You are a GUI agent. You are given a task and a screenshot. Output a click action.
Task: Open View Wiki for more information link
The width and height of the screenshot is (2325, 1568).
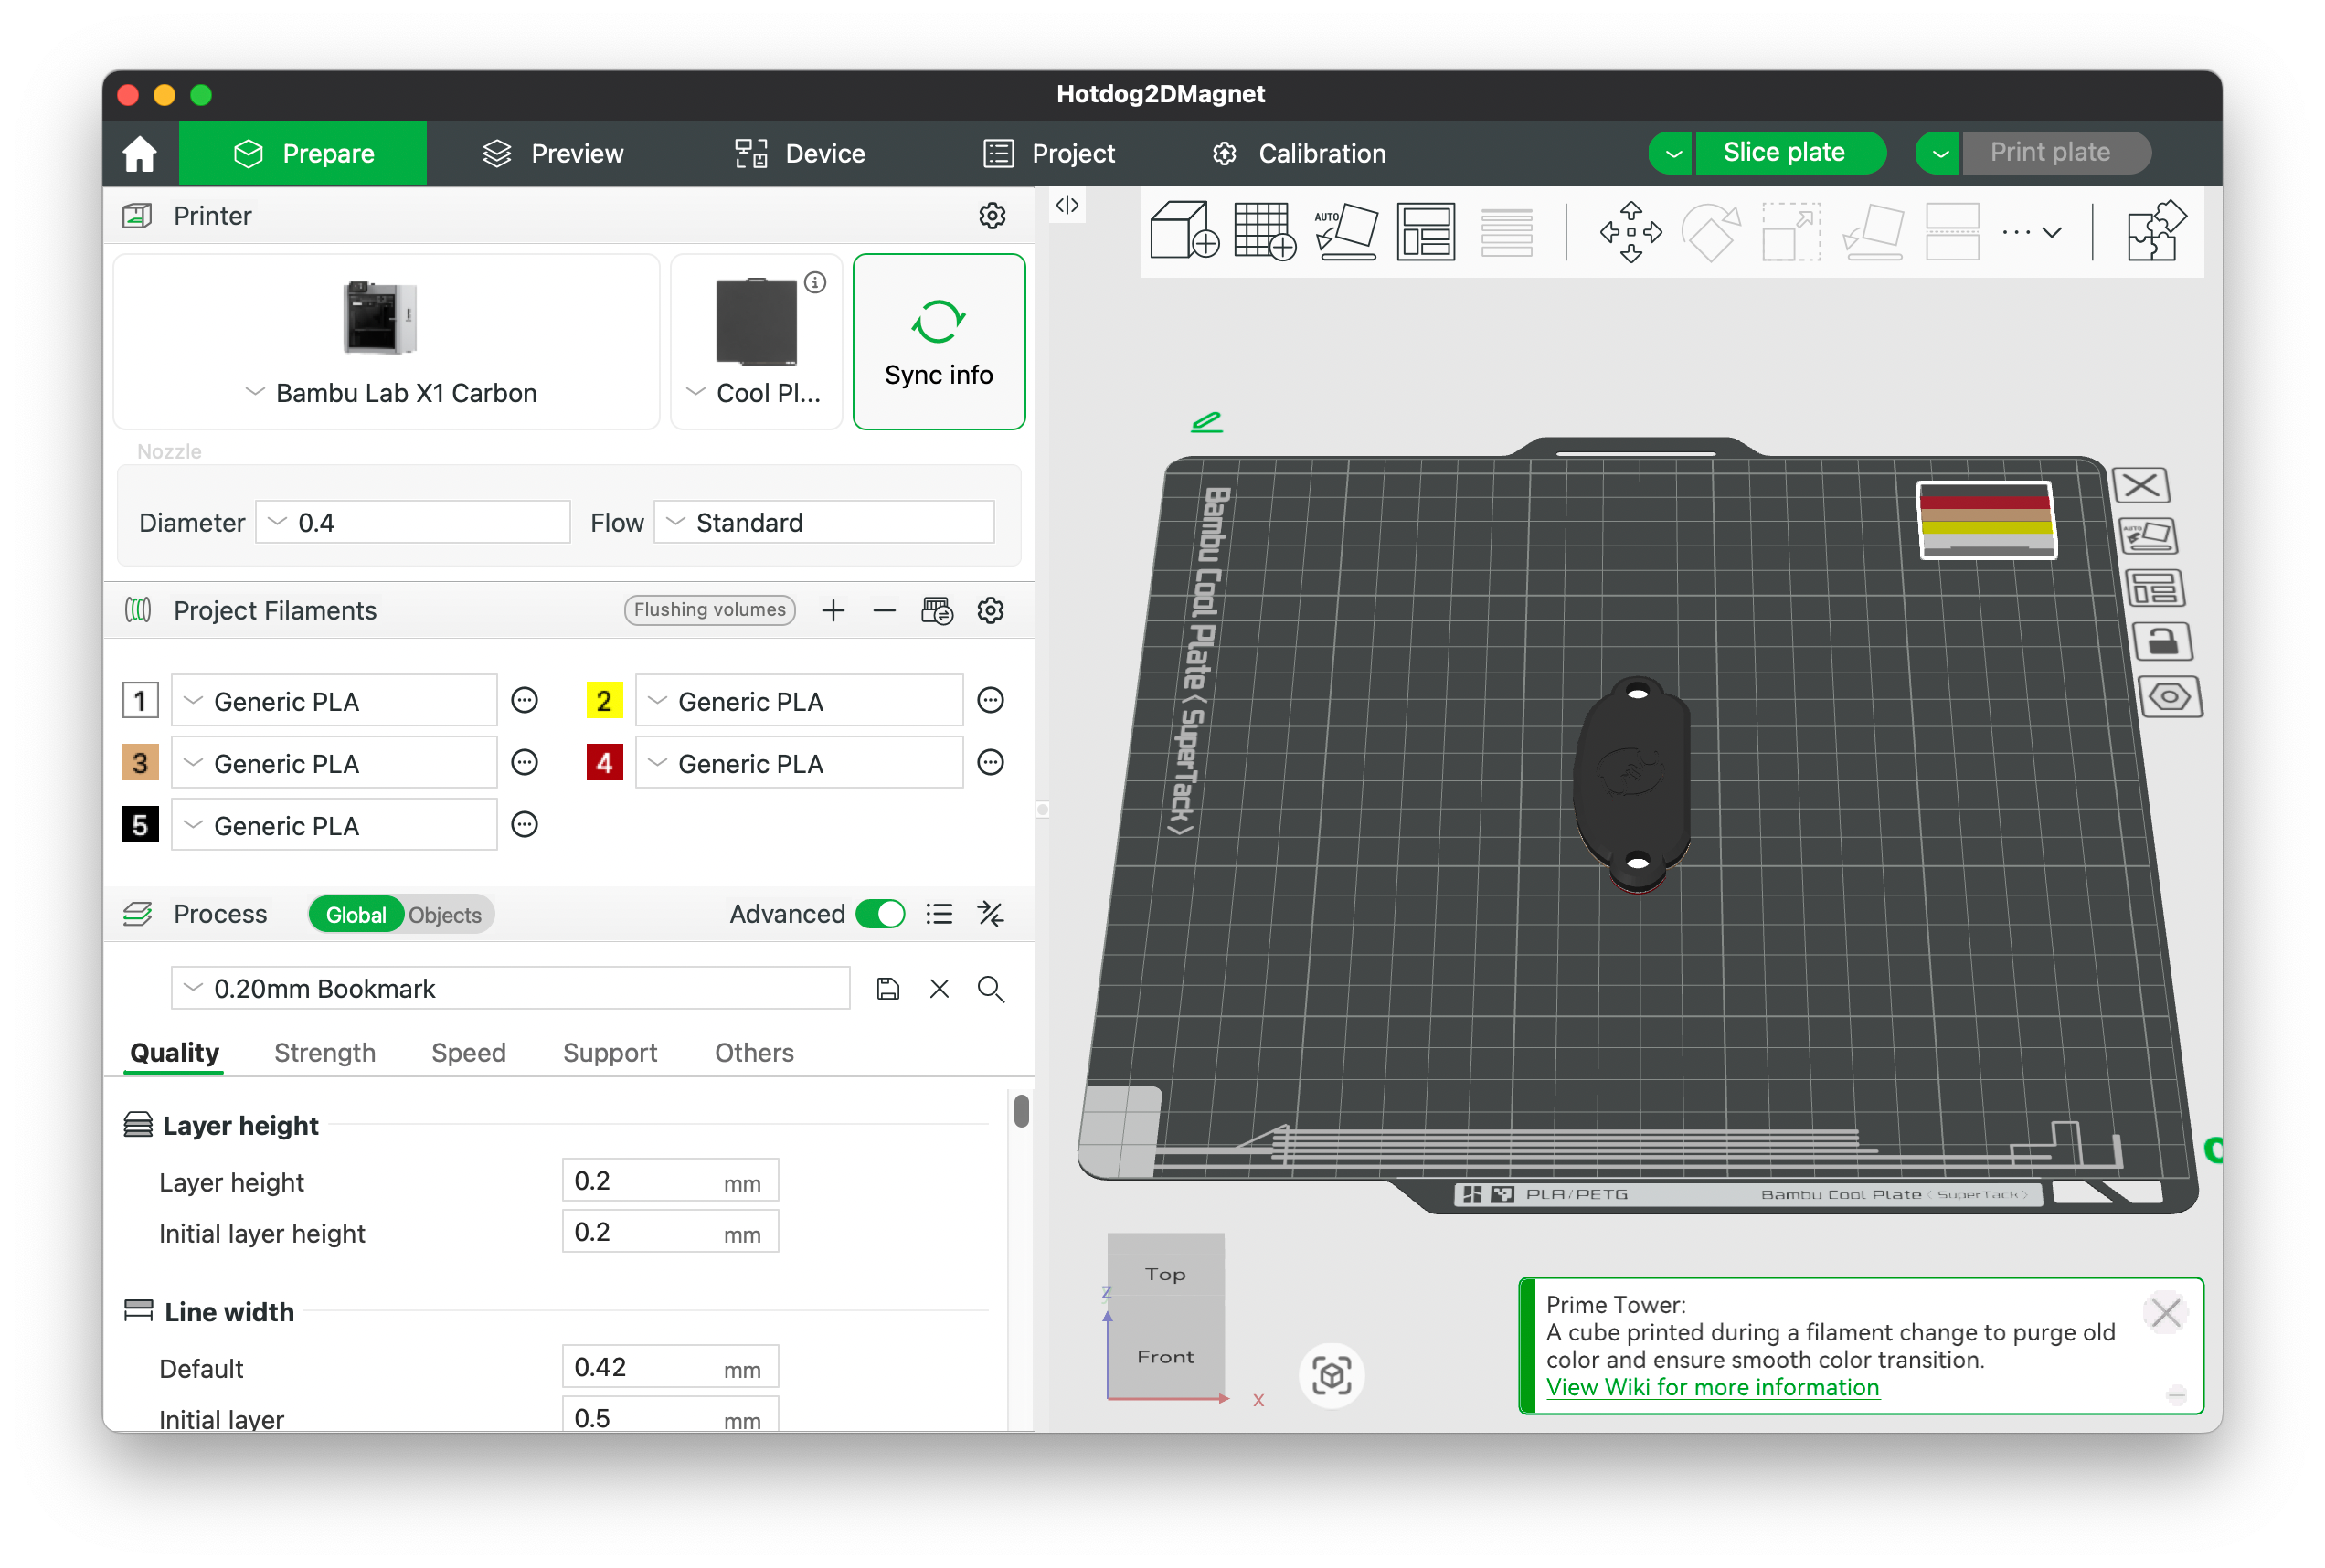pyautogui.click(x=1712, y=1387)
